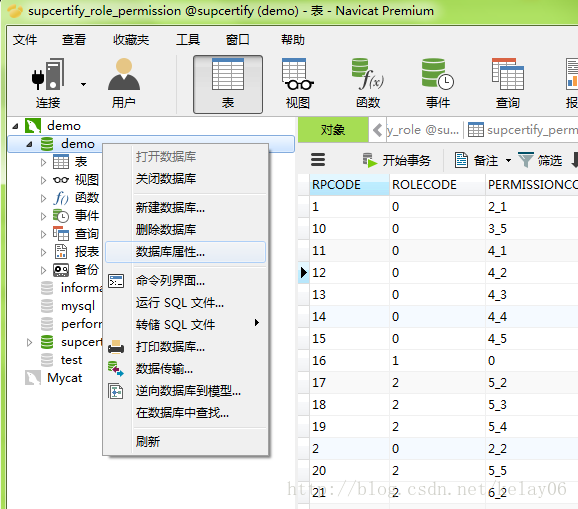
Task: Choose 数据传输... from context menu
Action: pos(185,369)
